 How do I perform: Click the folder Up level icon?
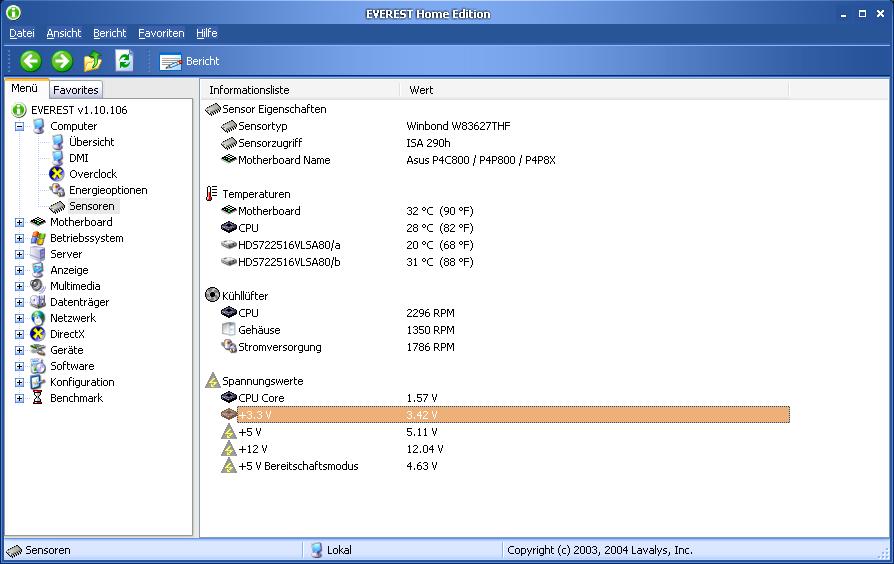click(x=92, y=61)
